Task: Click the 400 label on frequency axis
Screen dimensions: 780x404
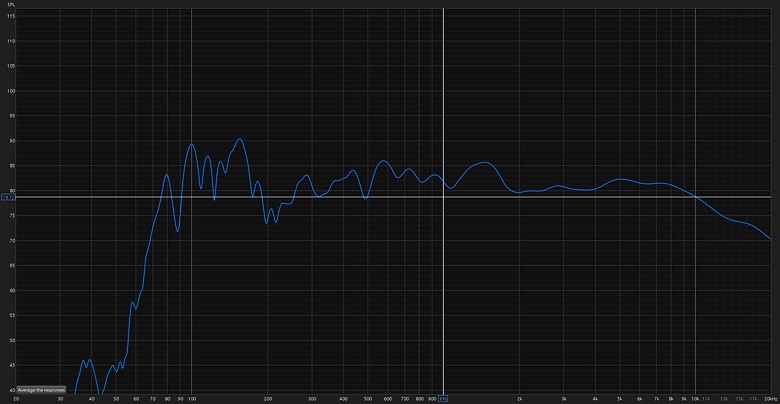Action: coord(344,399)
